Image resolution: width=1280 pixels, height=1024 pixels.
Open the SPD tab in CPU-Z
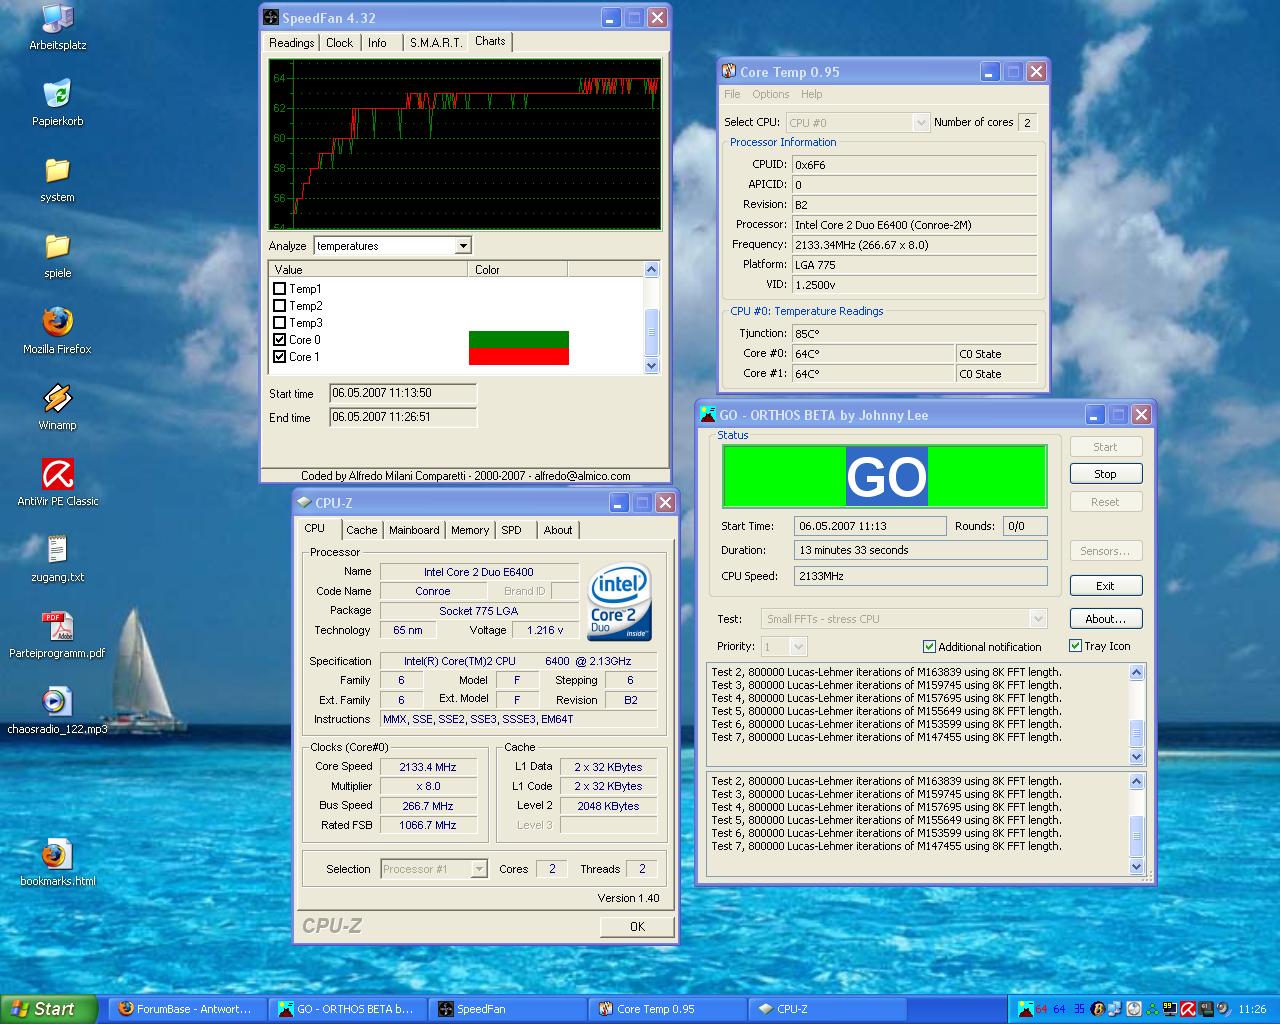click(512, 530)
